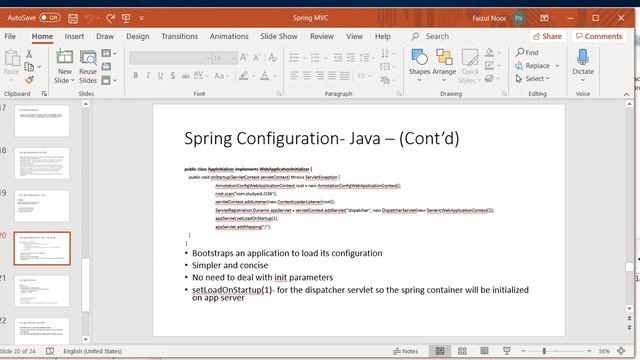Select slide 21 thumbnail
Screen dimensions: 640x360
click(x=42, y=291)
